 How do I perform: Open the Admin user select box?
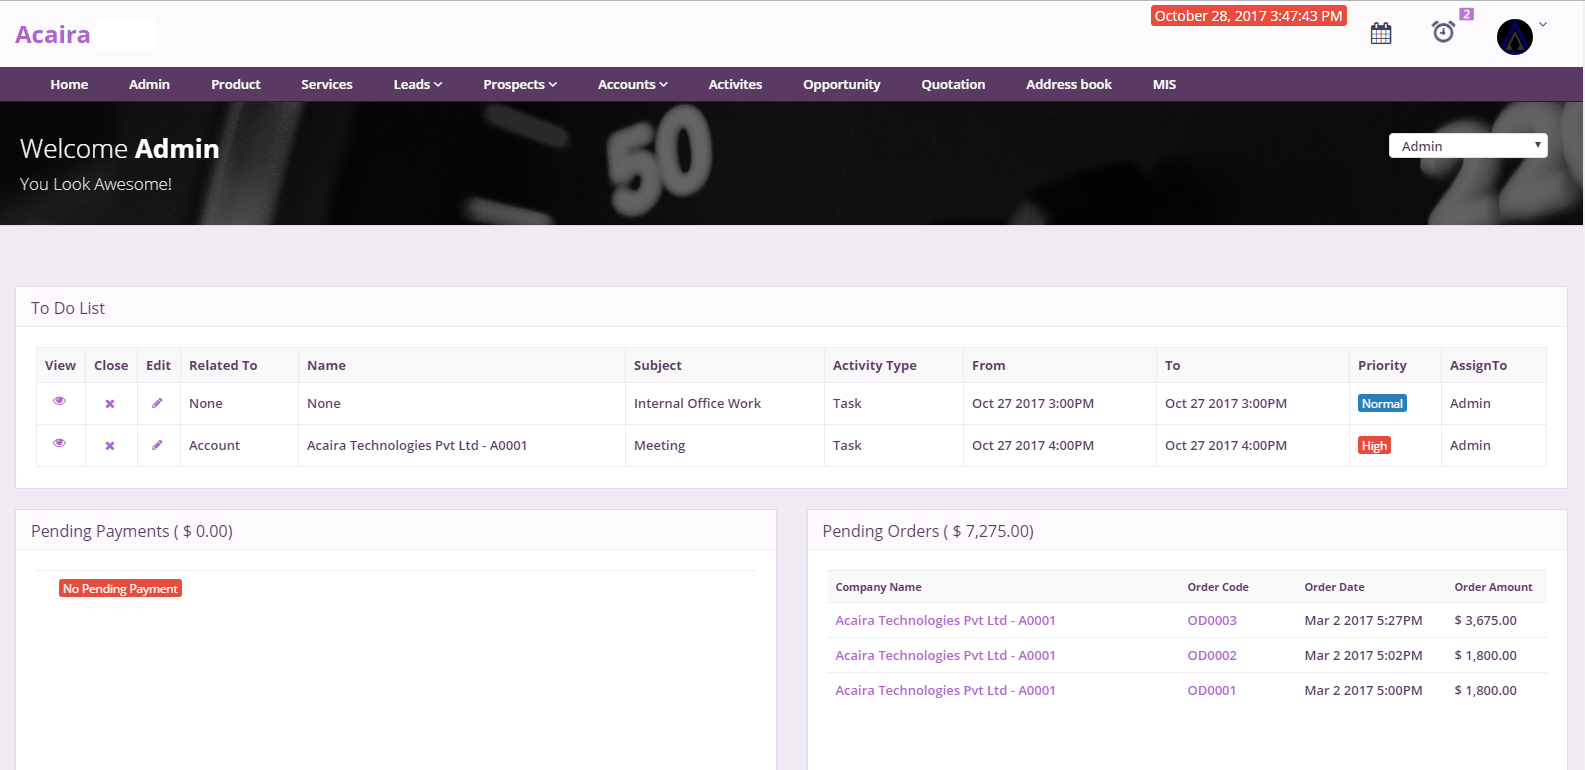click(x=1467, y=146)
